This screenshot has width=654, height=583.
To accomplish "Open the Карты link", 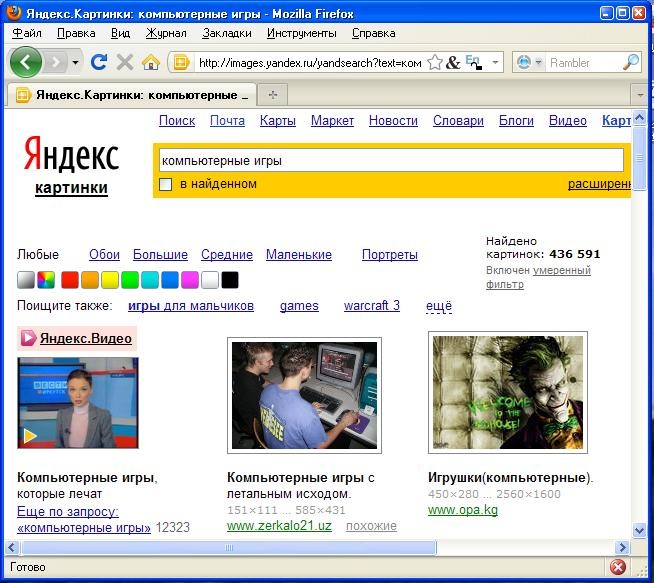I will pos(278,121).
